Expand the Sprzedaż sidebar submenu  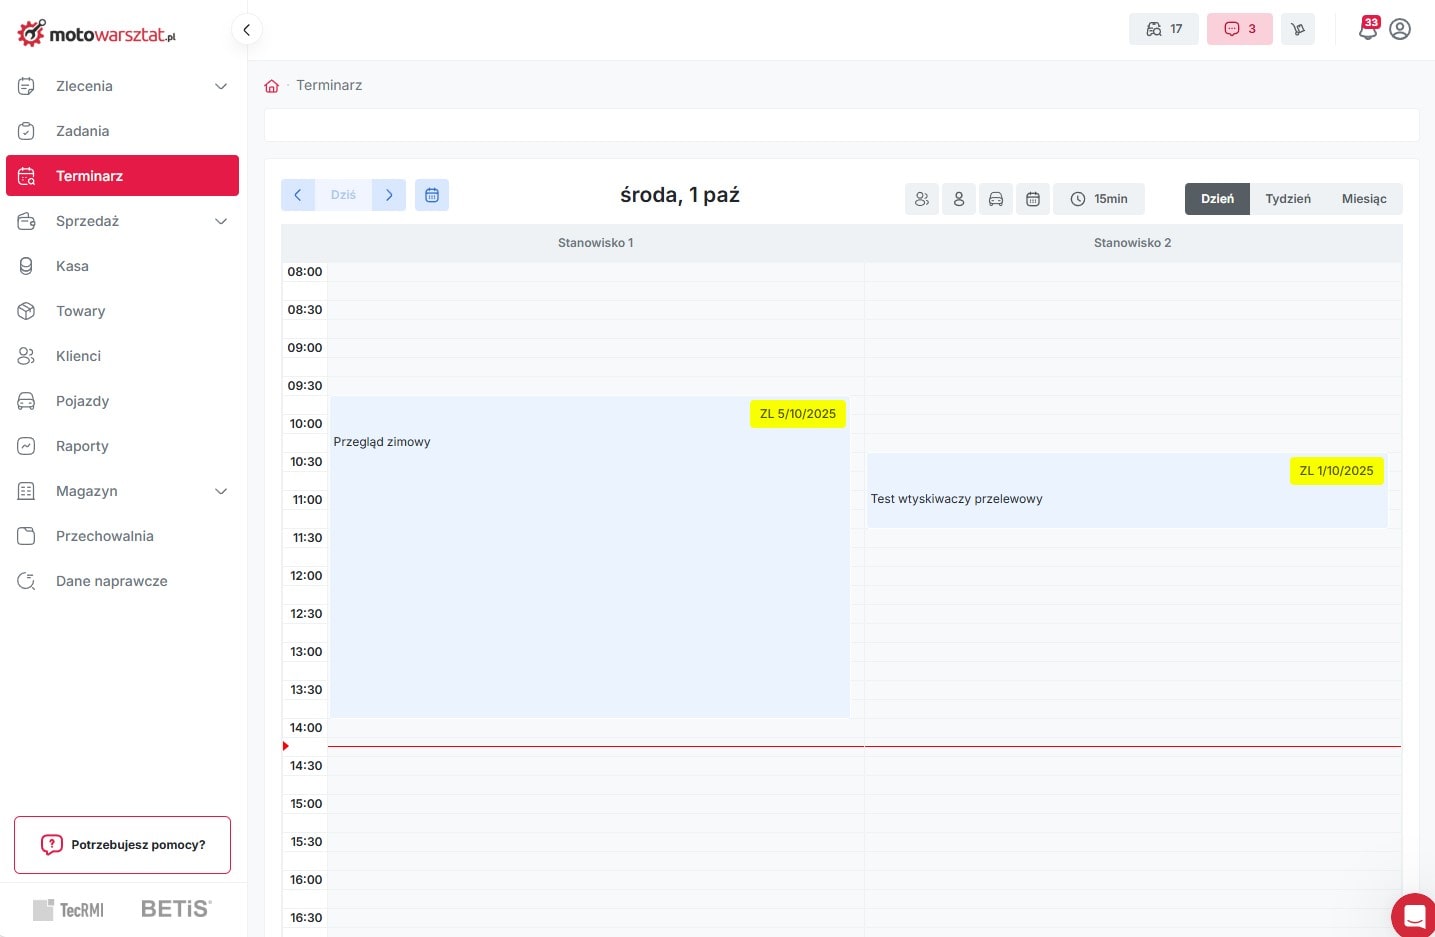[221, 221]
